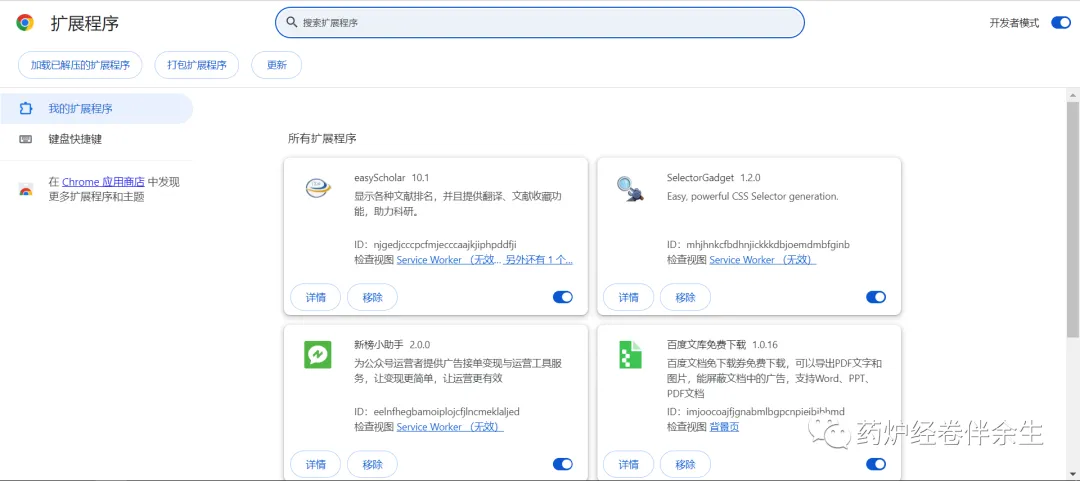Click the 所有扩展程序 heading
The height and width of the screenshot is (481, 1080).
coord(322,139)
